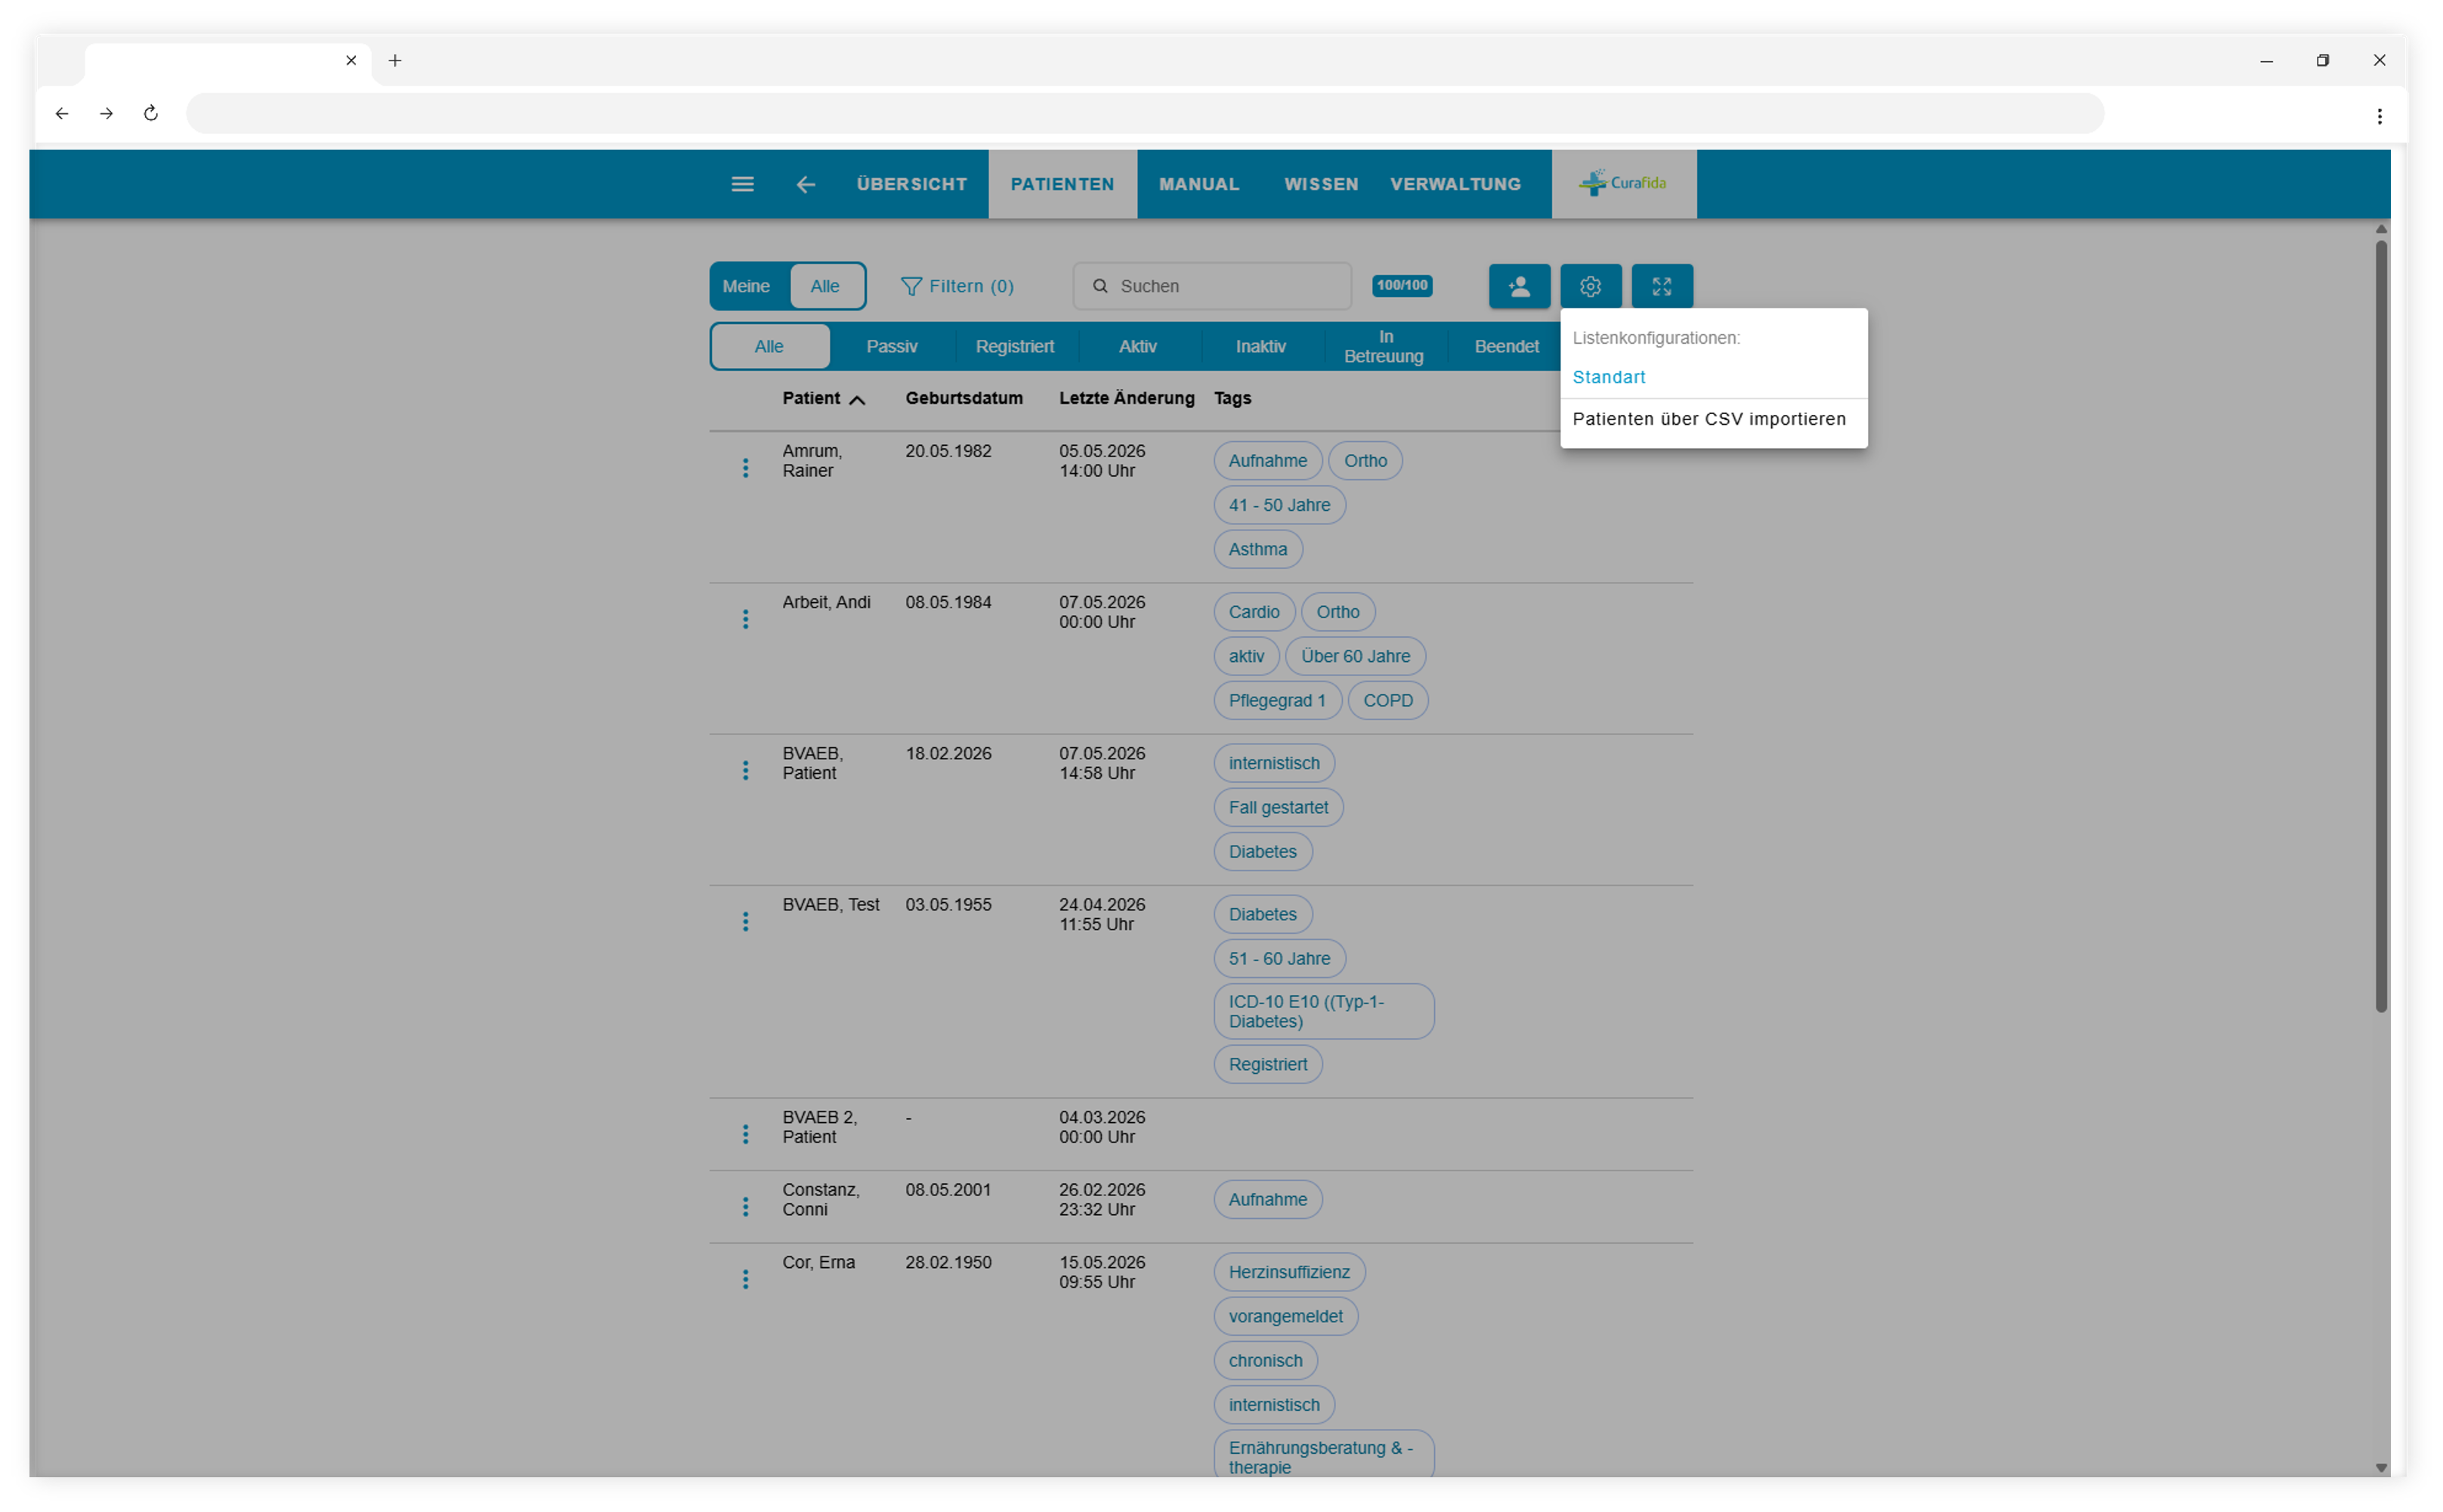Click the Fall gestartet tag
Image resolution: width=2443 pixels, height=1512 pixels.
1278,807
